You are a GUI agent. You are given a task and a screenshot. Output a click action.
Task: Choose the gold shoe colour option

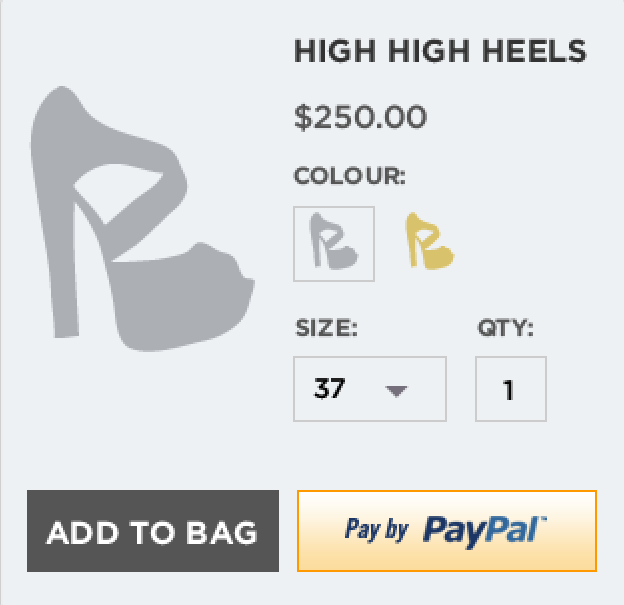(429, 241)
